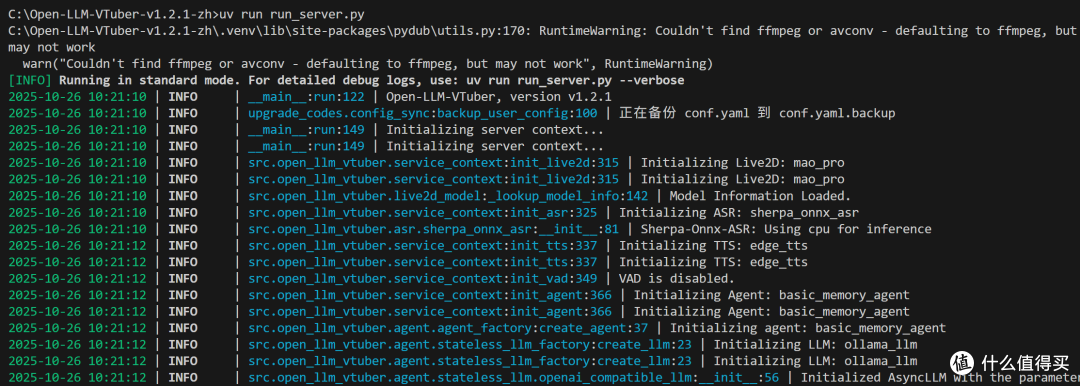This screenshot has width=1080, height=386.
Task: Click the 'may not work' wrapped warning line
Action: 52,47
